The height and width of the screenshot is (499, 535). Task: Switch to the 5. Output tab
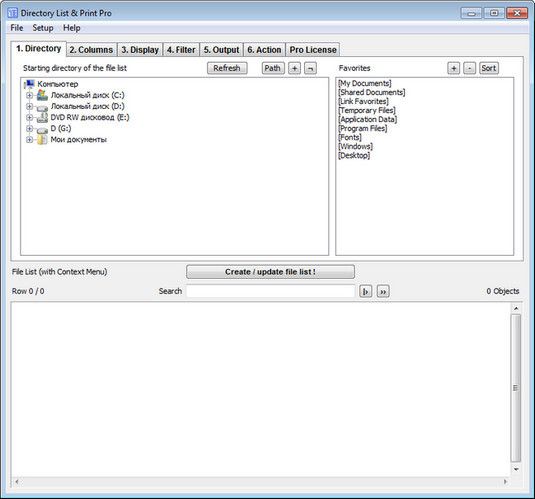(221, 50)
